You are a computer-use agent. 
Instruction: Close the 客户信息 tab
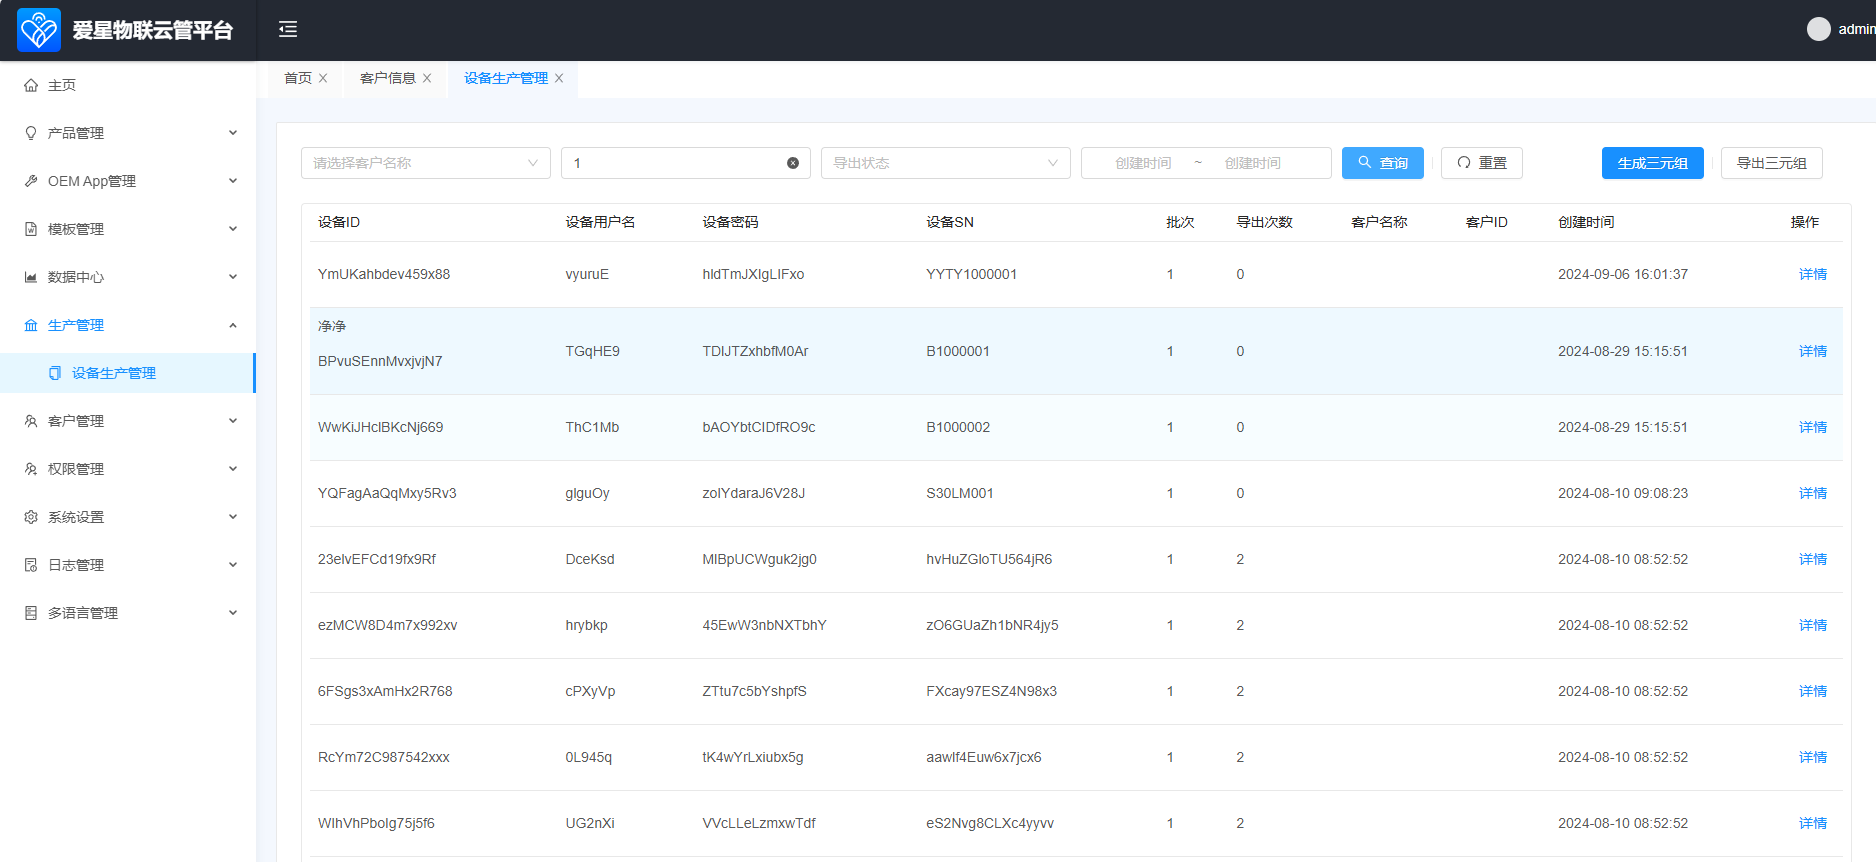[x=427, y=78]
